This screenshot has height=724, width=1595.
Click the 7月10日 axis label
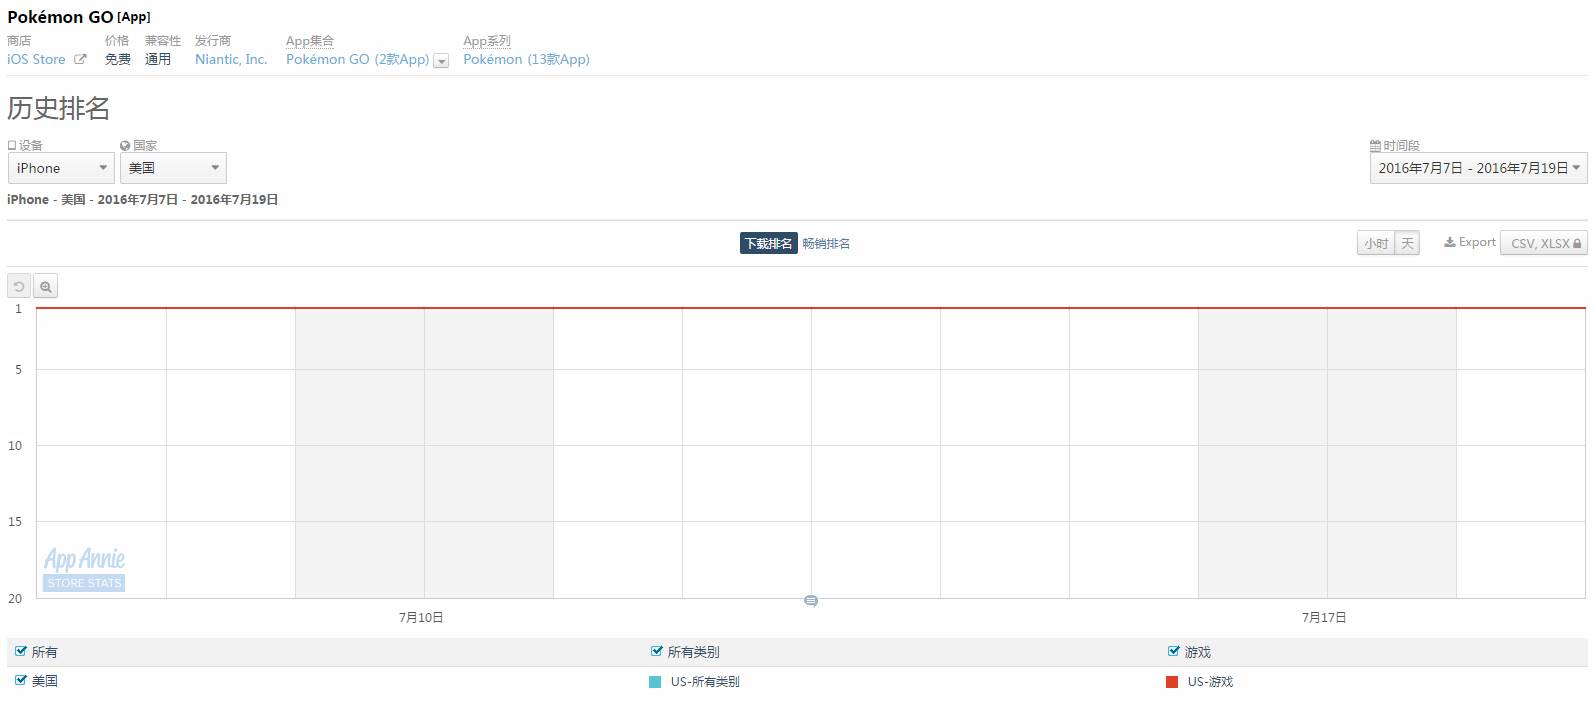coord(421,618)
